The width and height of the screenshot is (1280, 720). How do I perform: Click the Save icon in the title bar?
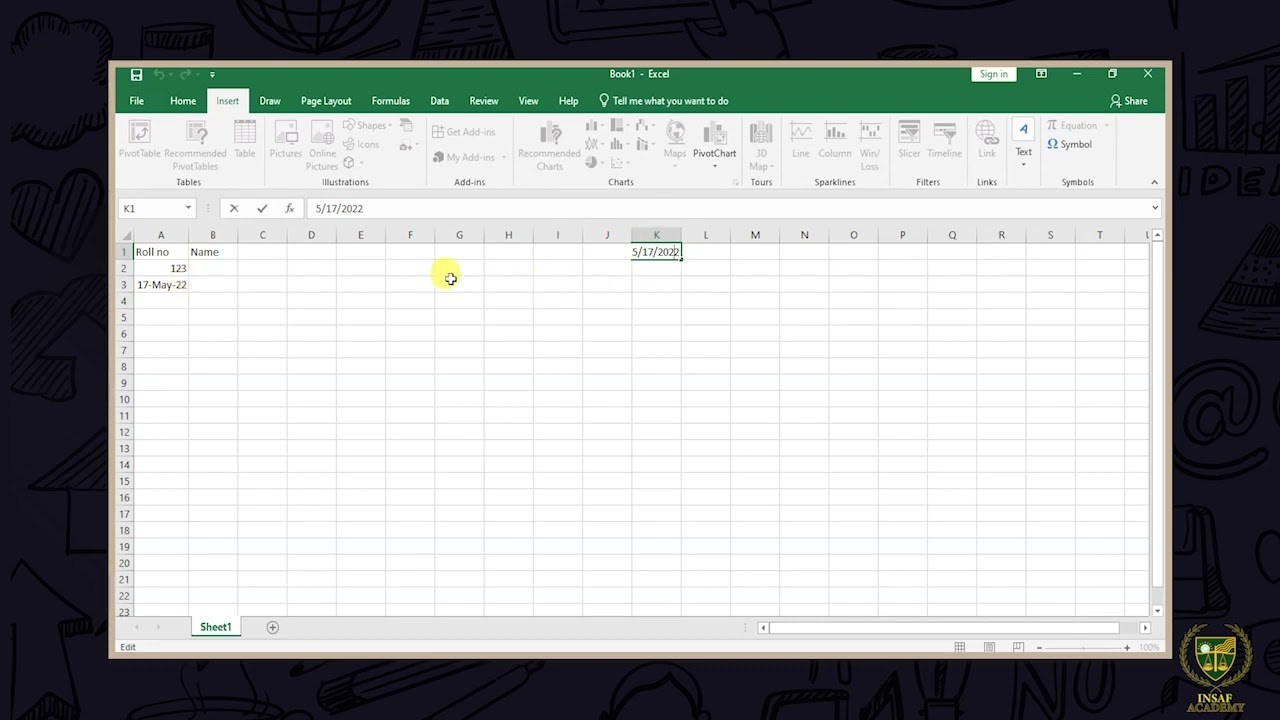pos(136,74)
